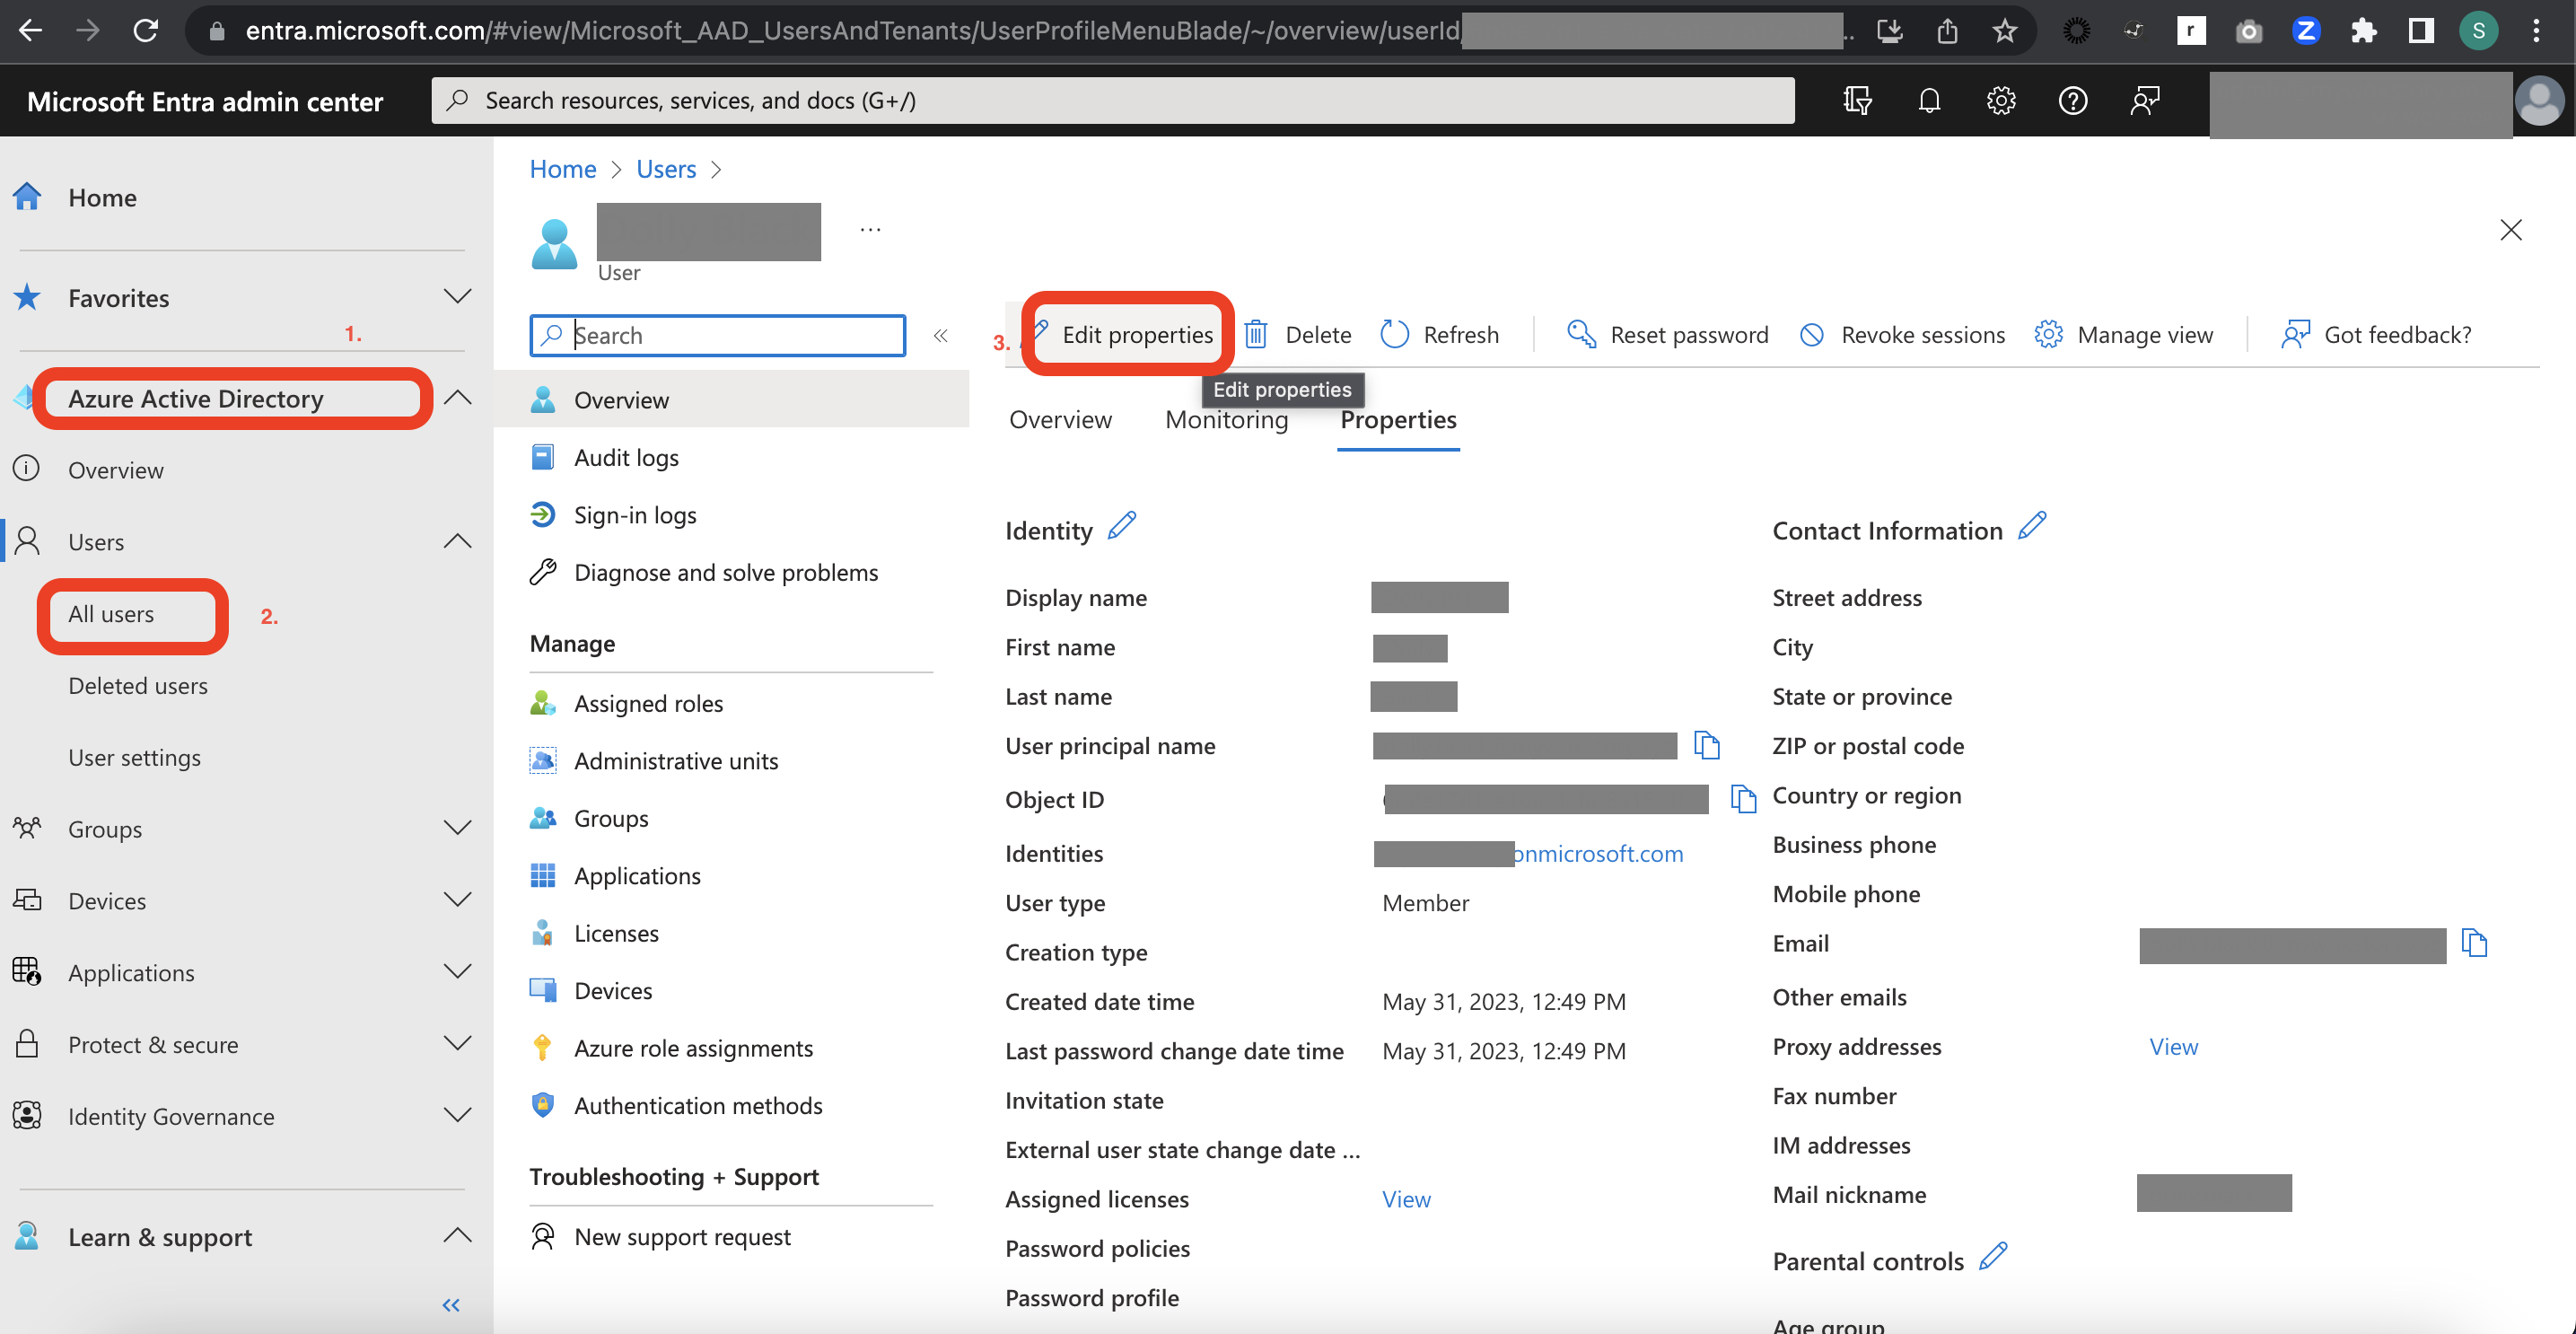Open New support request
Screen dimensions: 2576x1334
(x=682, y=1237)
